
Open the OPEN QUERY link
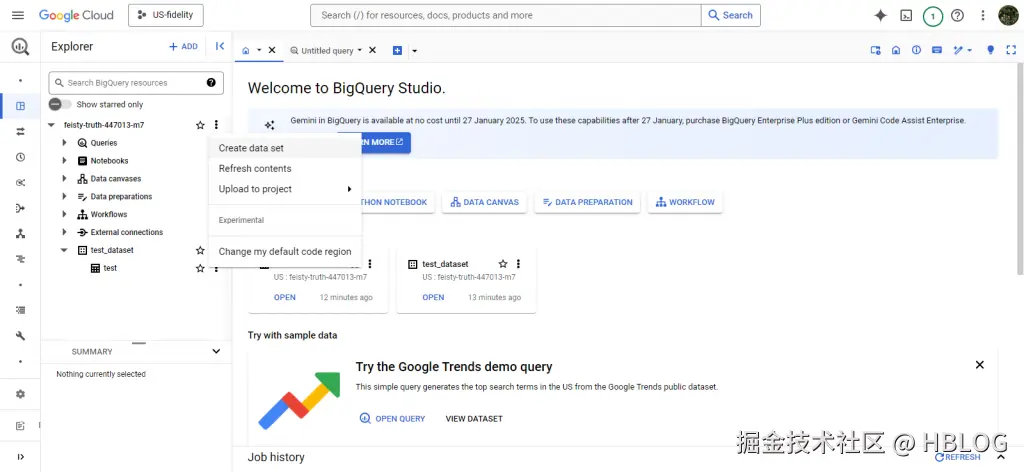(392, 418)
